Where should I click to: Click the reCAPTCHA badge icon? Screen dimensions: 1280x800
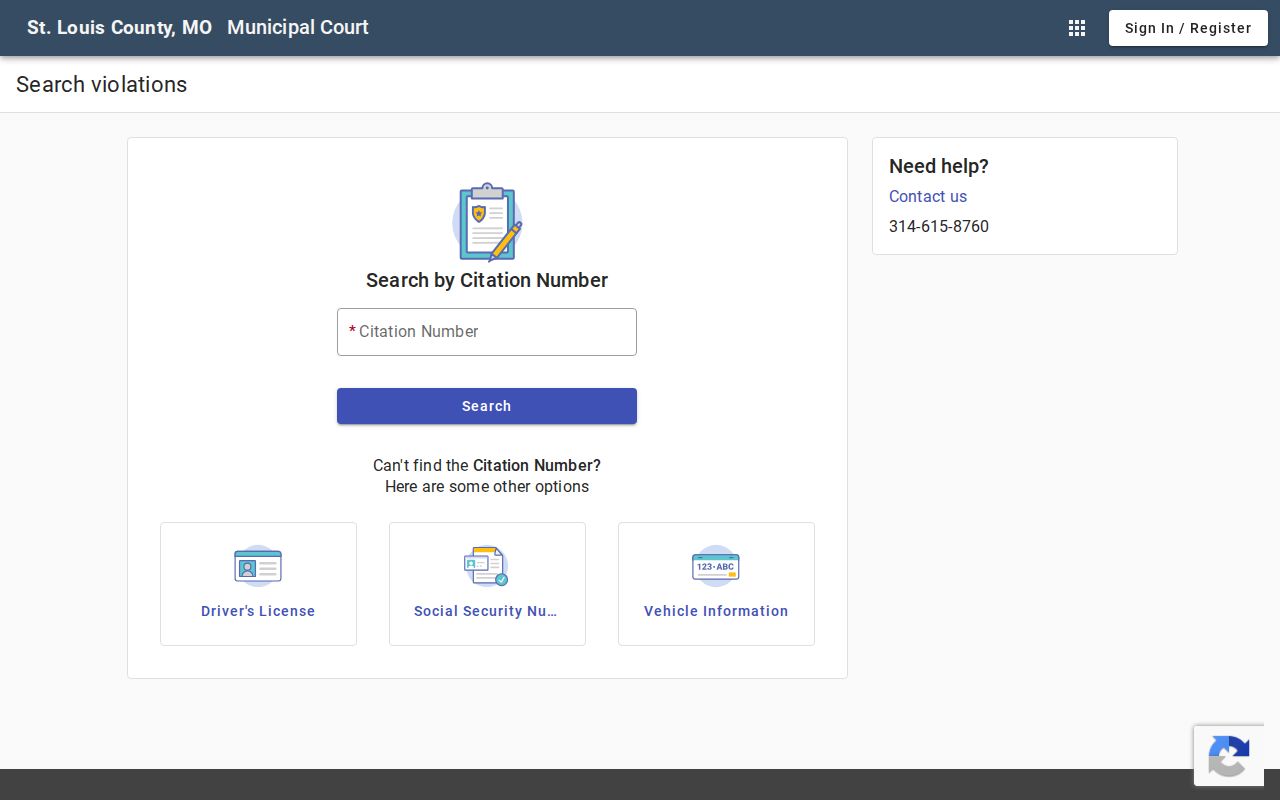click(1229, 756)
